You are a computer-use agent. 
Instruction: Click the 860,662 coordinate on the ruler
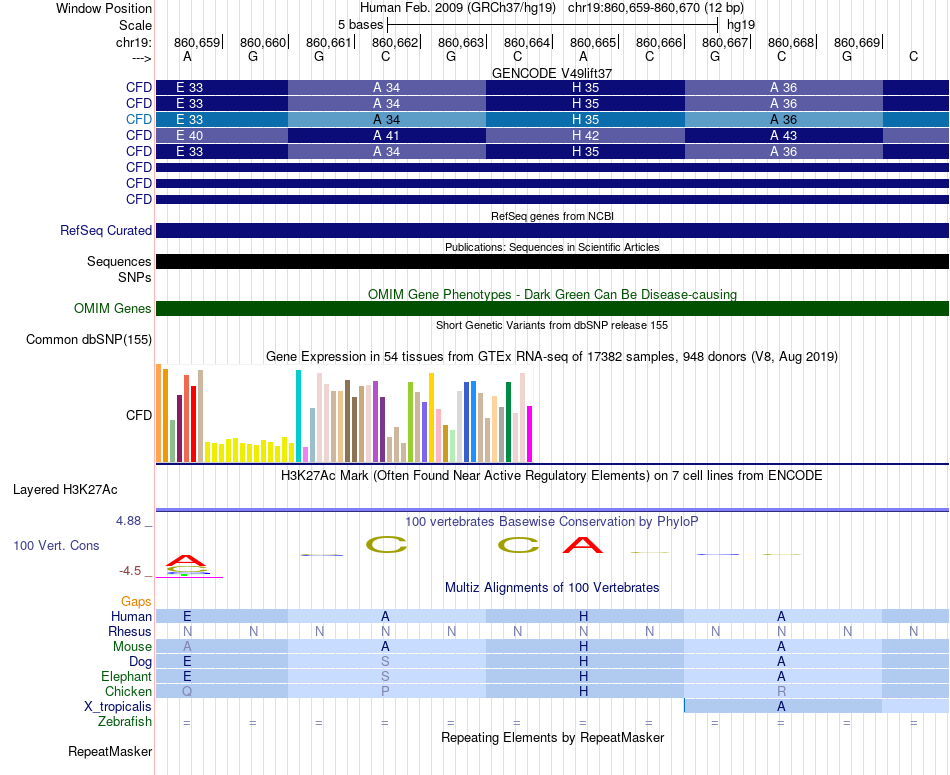coord(395,42)
